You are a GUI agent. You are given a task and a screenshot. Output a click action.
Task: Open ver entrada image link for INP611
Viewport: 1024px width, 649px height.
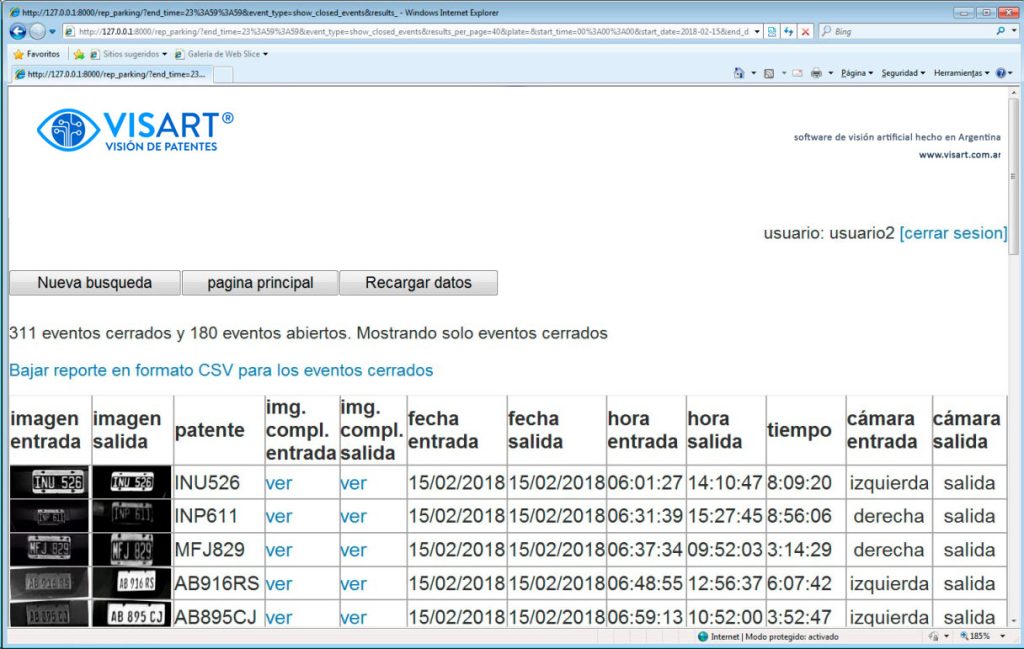coord(279,516)
